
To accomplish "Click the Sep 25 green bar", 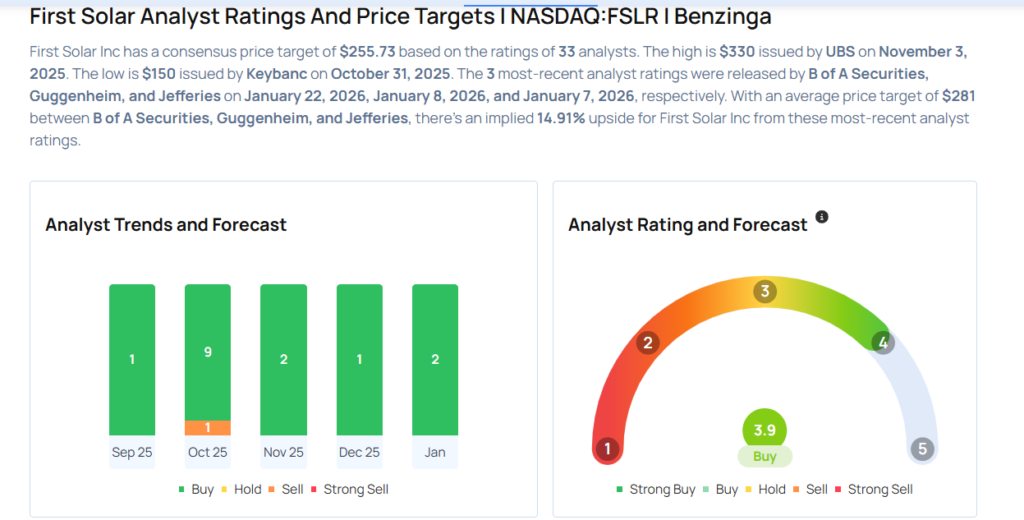I will [x=132, y=359].
